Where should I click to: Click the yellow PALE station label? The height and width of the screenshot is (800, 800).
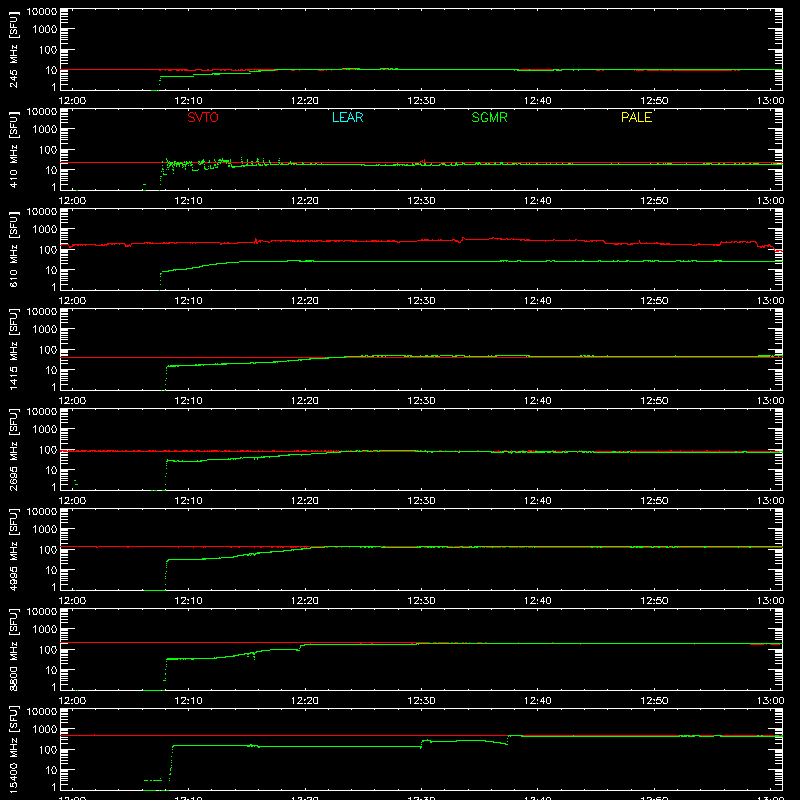point(636,117)
